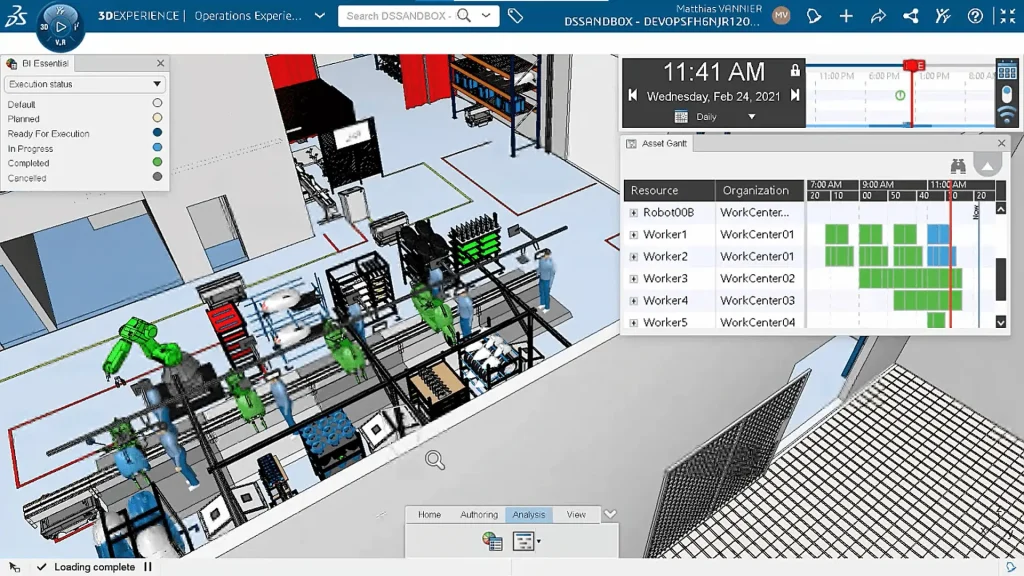
Task: Click the tag icon beside search
Action: click(x=515, y=16)
